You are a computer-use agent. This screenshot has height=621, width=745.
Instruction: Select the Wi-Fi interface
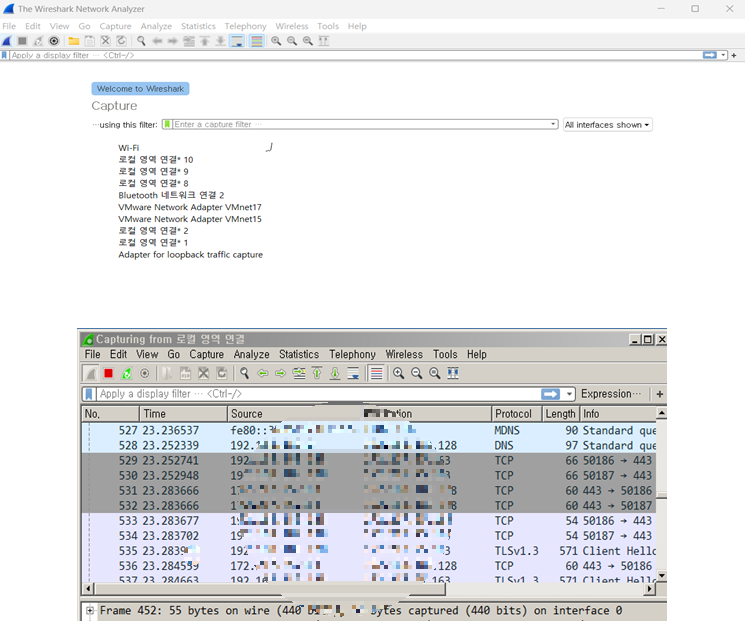[129, 148]
